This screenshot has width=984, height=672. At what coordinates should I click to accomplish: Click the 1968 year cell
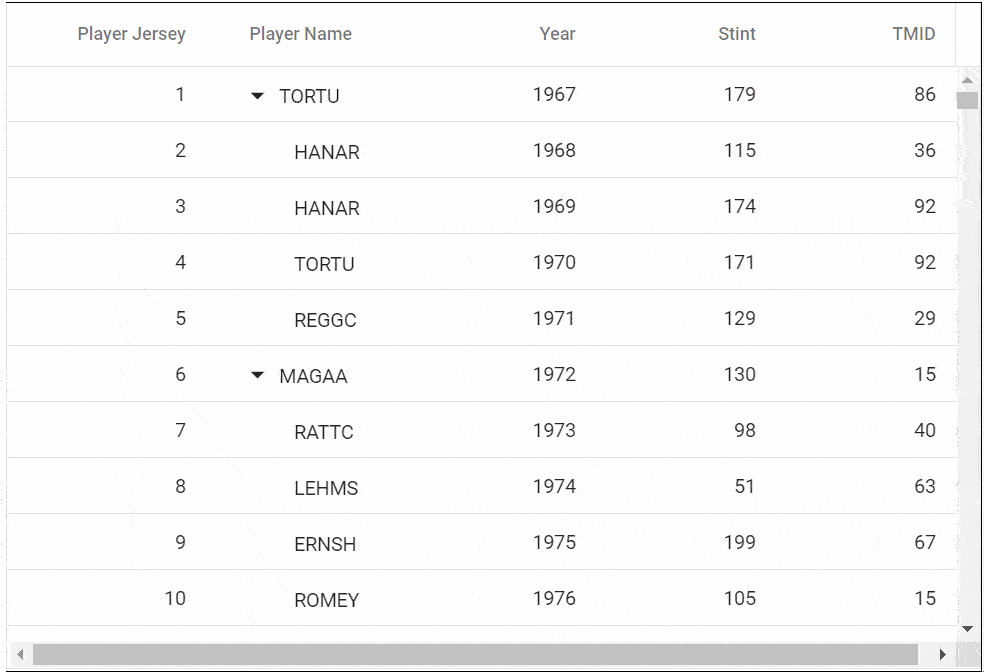pyautogui.click(x=554, y=150)
